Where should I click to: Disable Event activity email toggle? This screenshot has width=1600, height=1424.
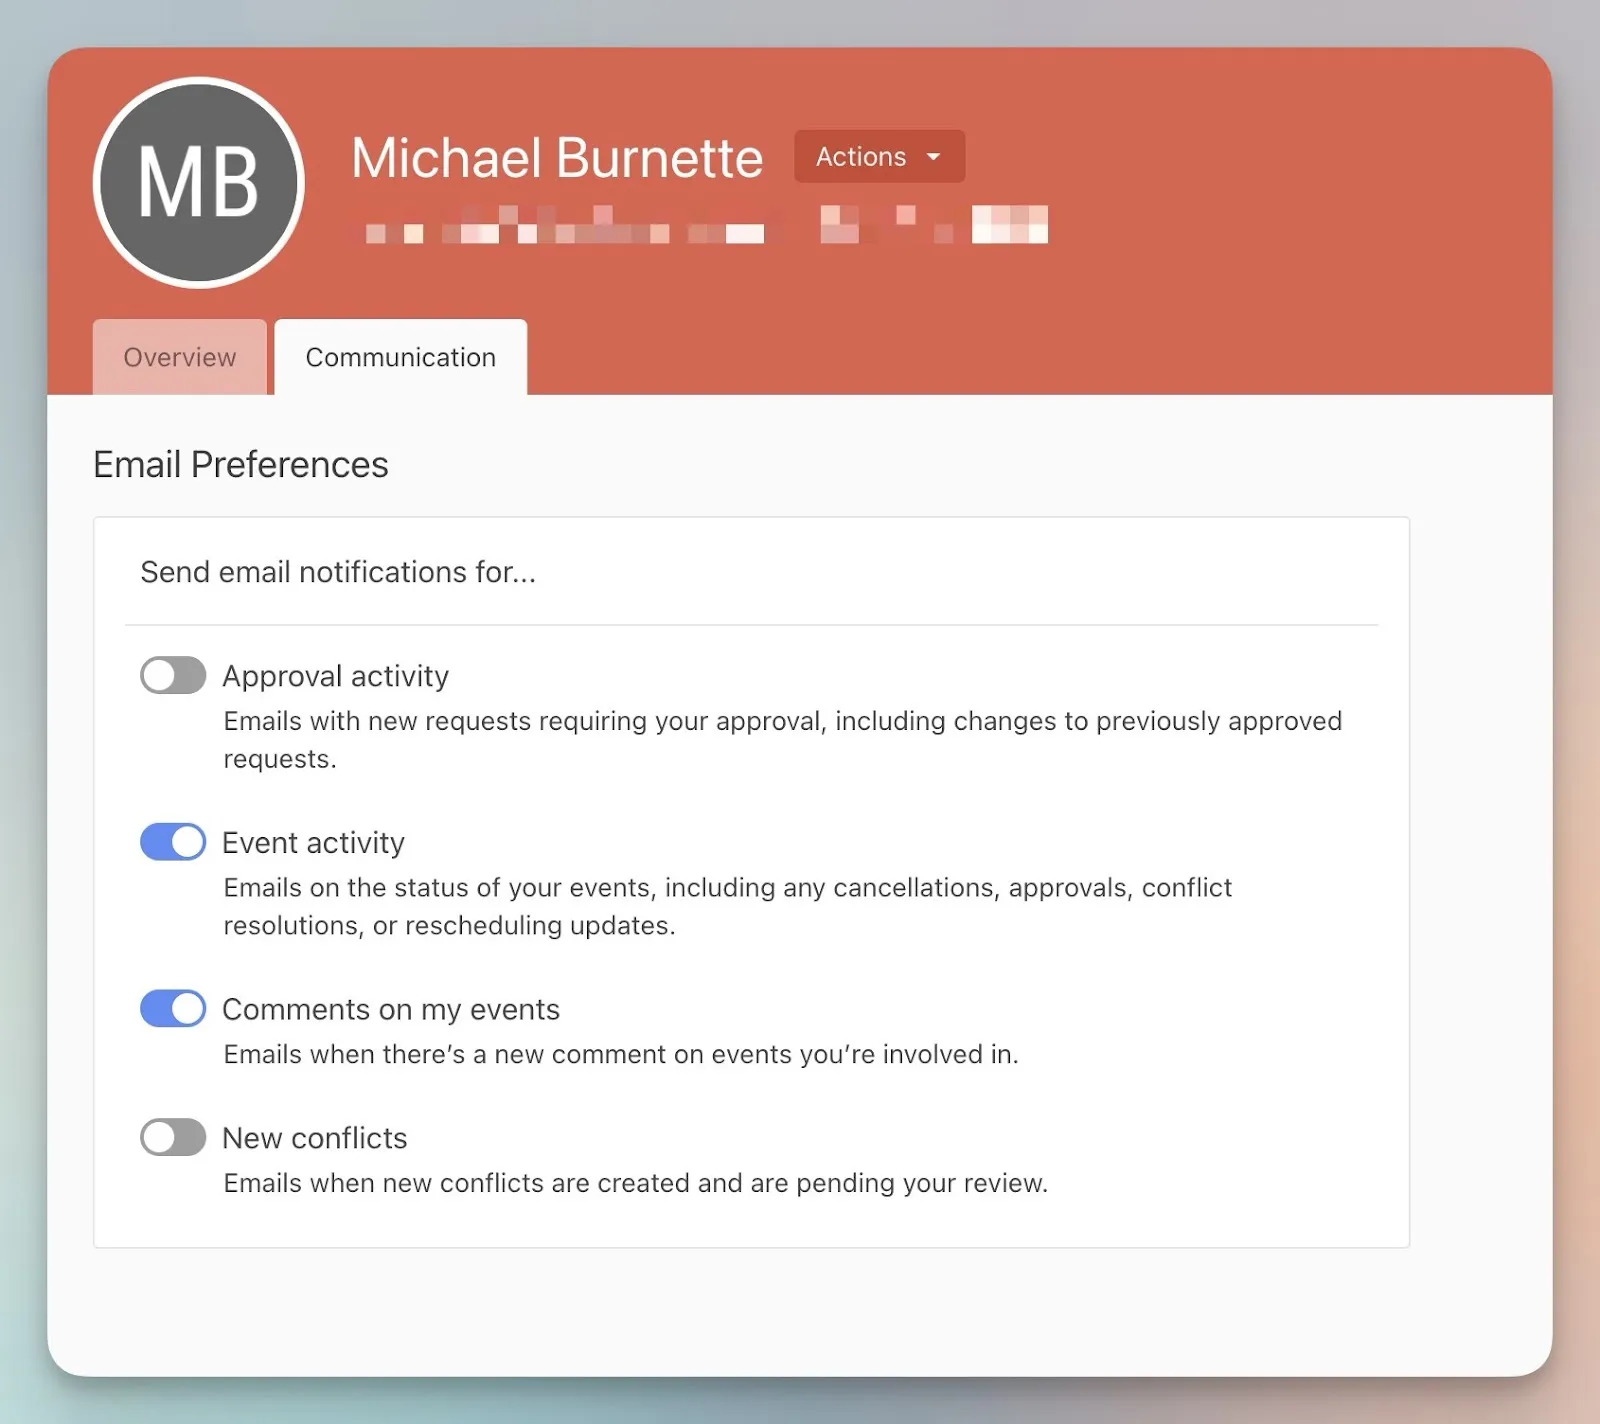click(x=173, y=842)
